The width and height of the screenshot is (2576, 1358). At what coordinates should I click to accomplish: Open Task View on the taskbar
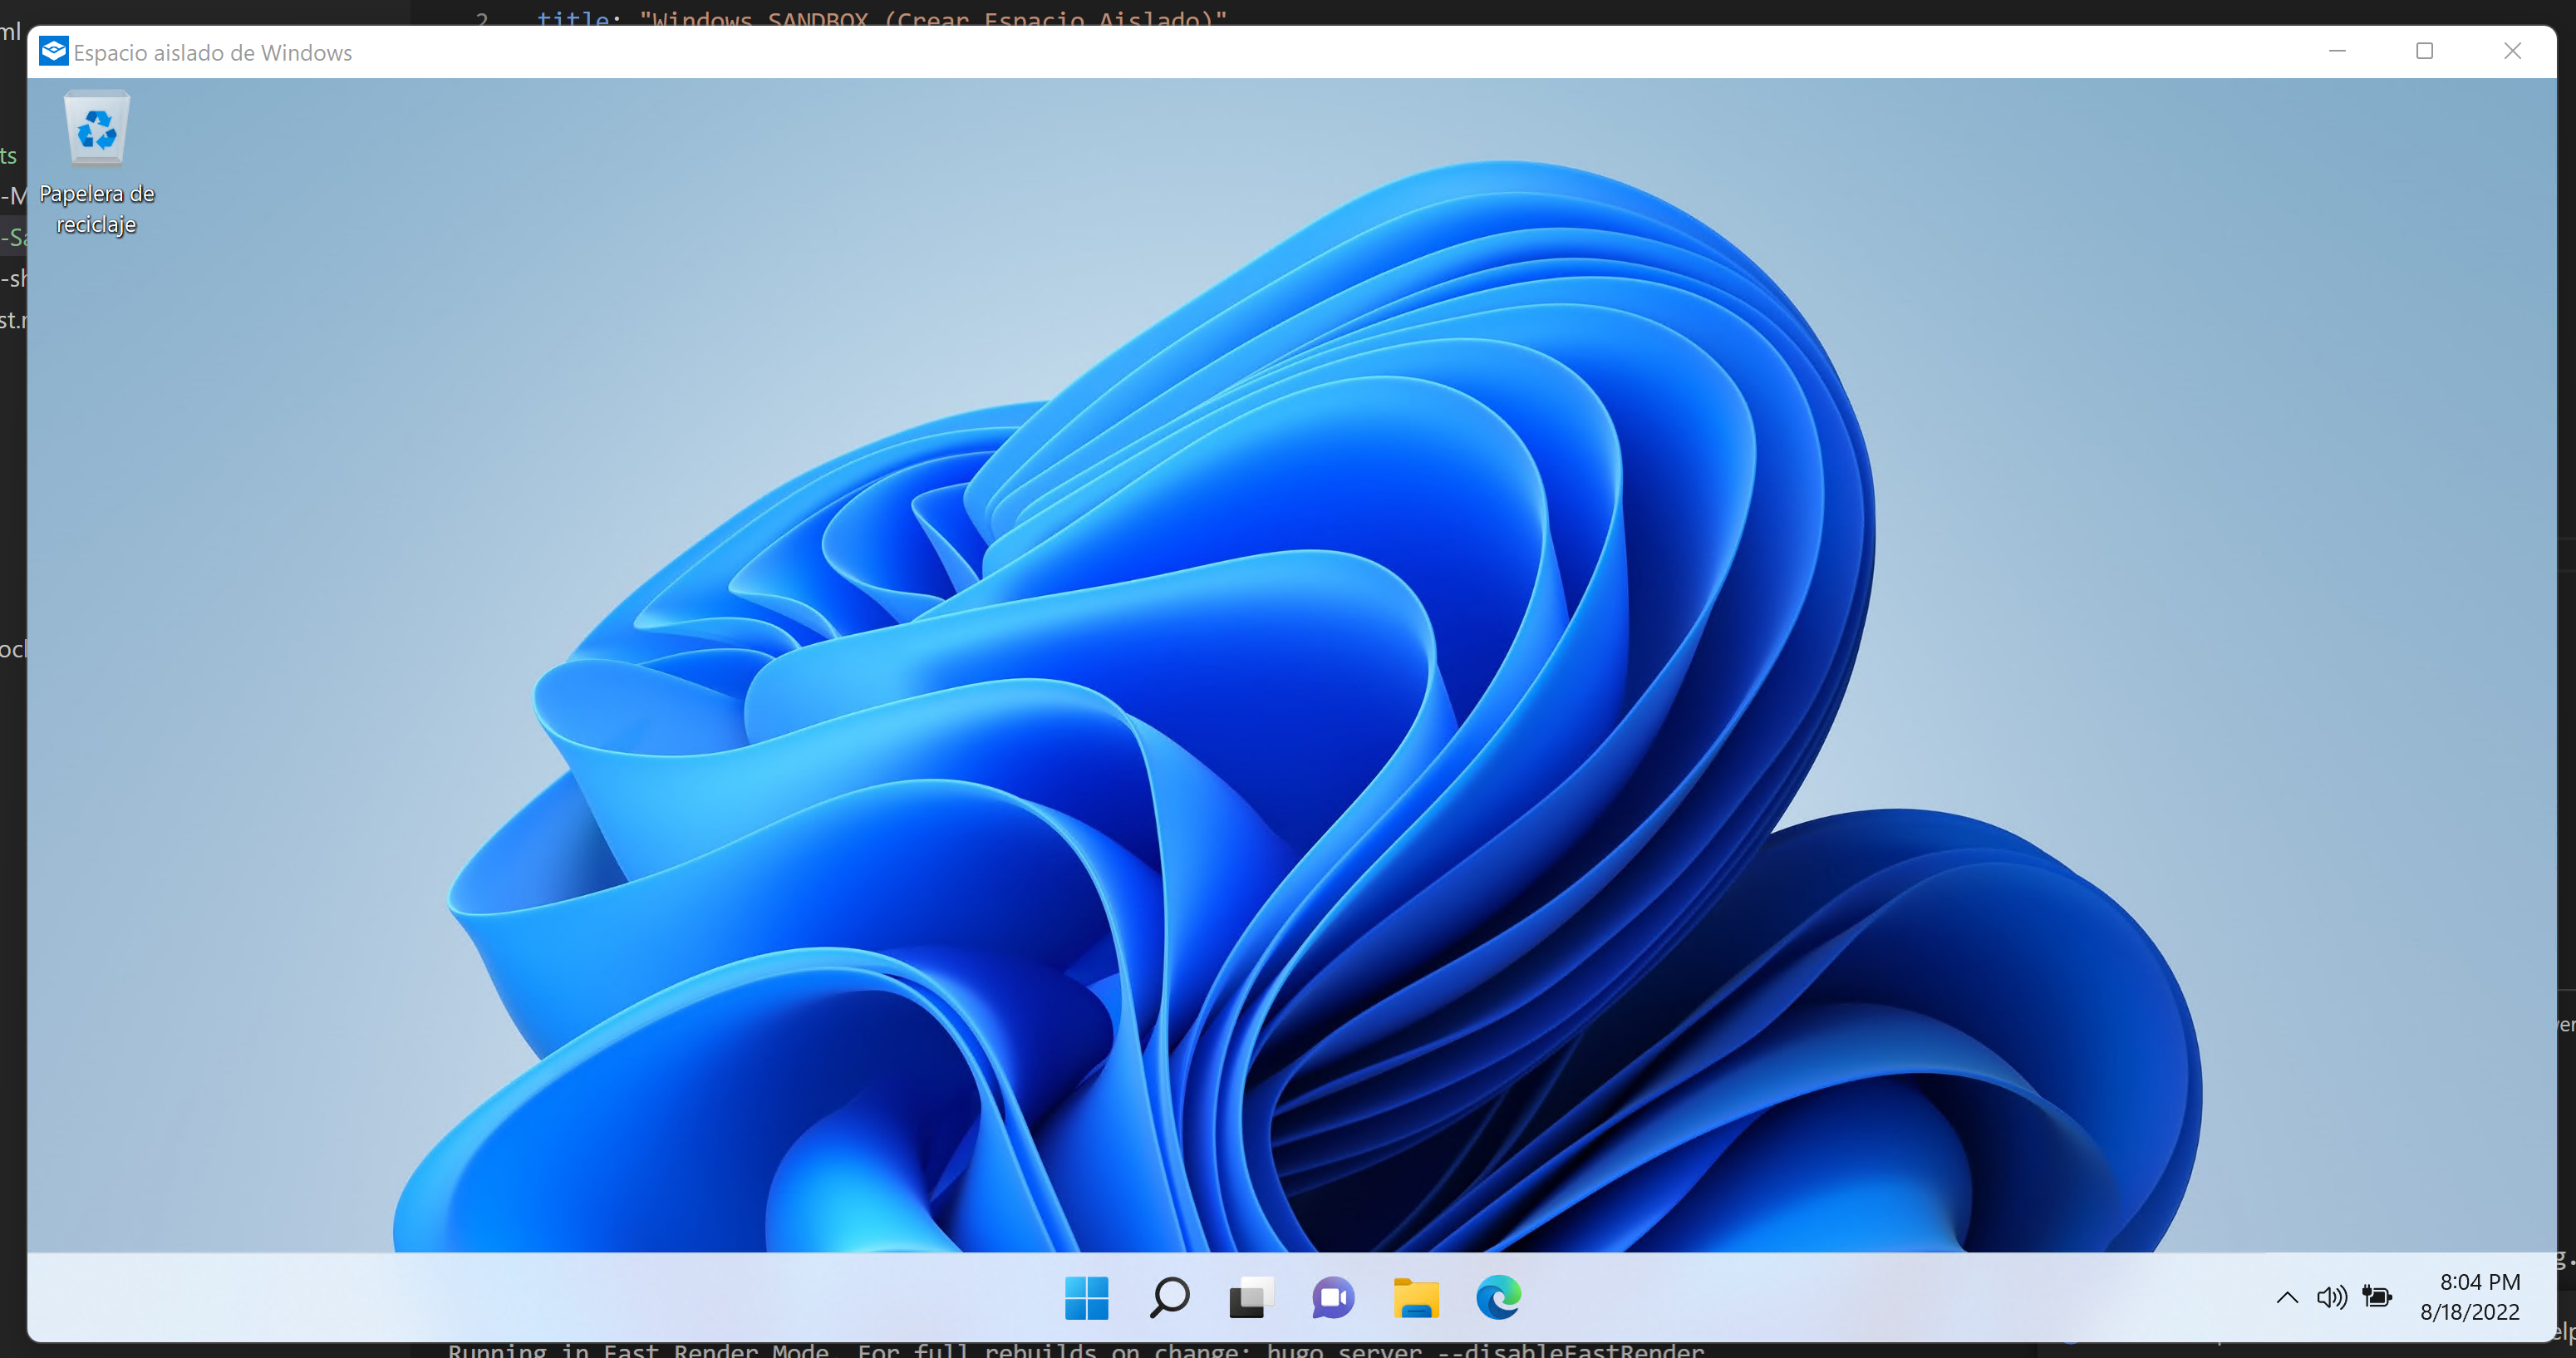1251,1298
